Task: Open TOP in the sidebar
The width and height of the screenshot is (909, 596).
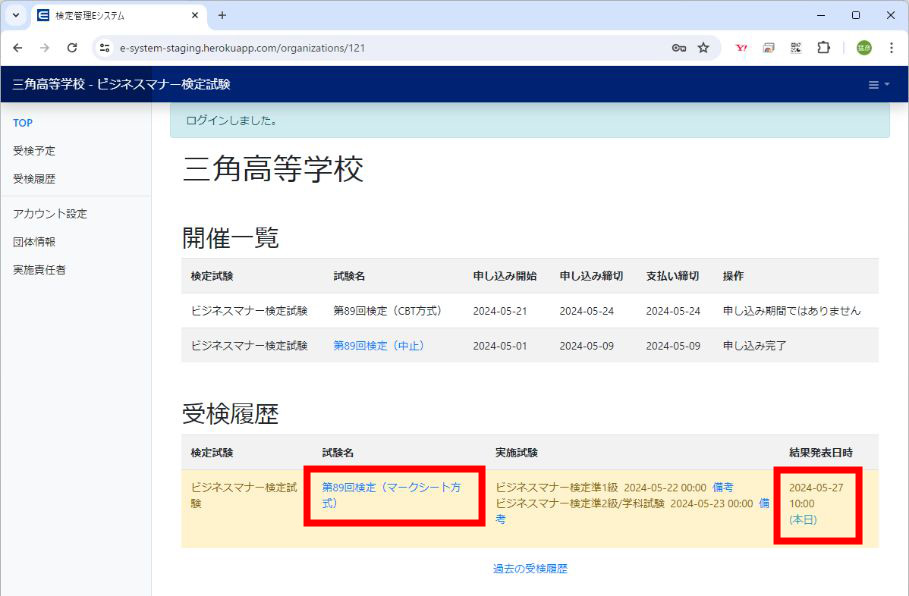Action: click(x=23, y=123)
